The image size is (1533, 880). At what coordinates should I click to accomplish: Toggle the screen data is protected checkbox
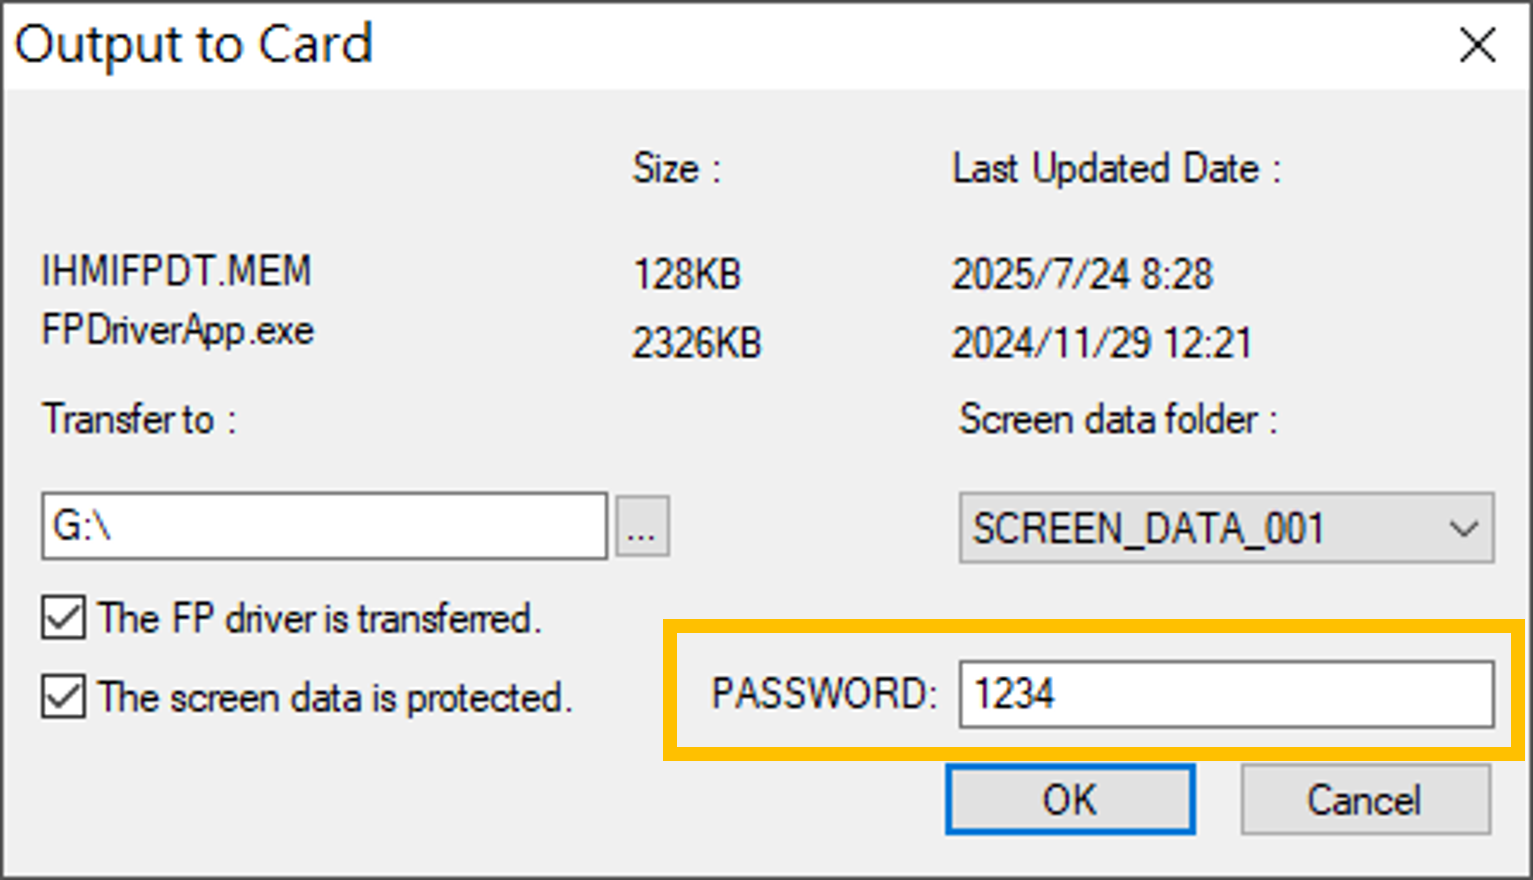coord(63,697)
